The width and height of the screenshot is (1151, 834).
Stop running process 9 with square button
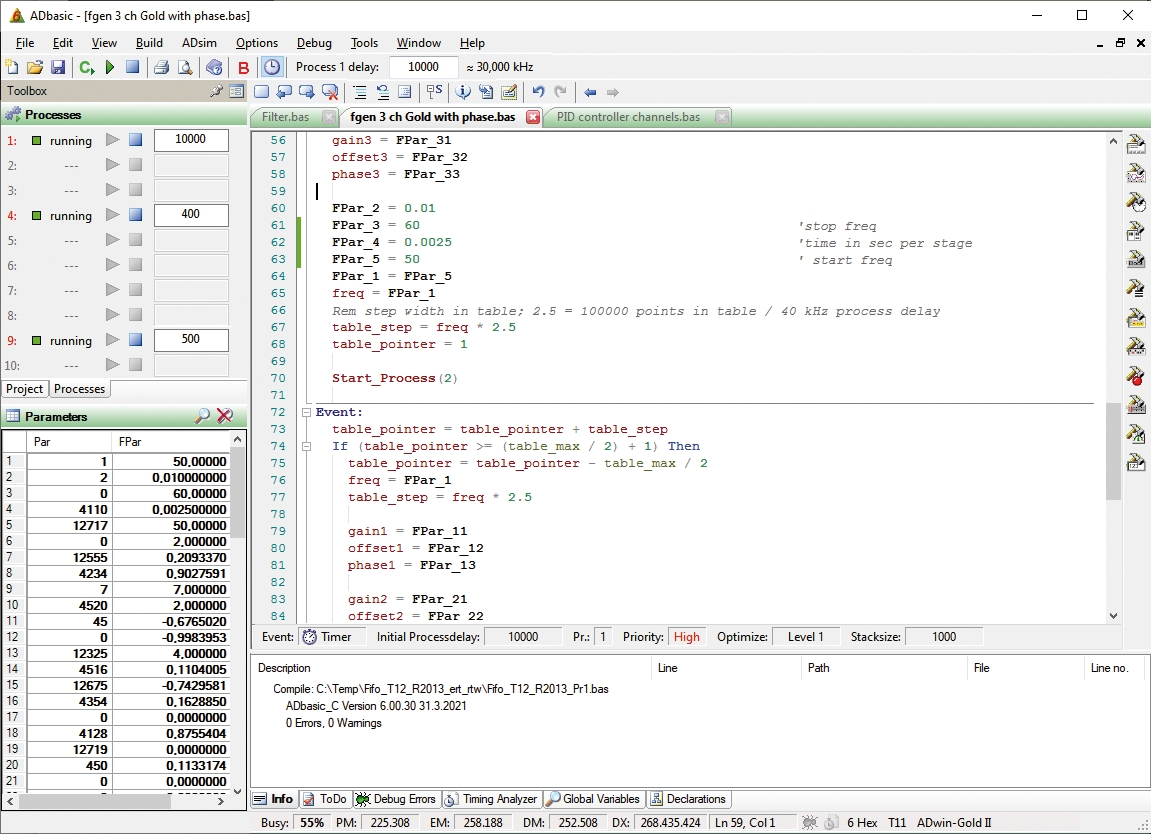tap(136, 340)
